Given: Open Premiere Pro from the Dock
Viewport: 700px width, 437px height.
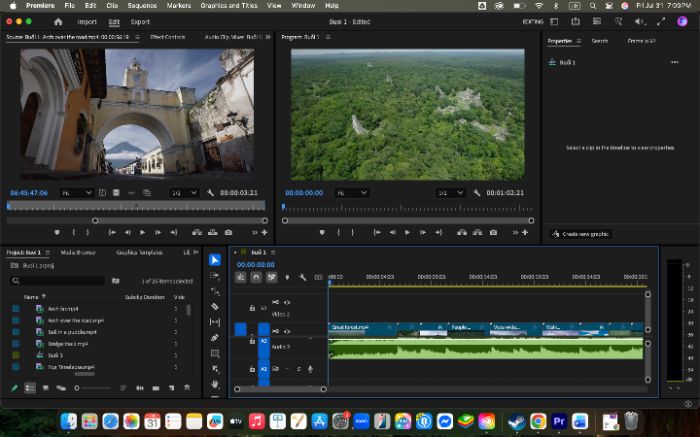Looking at the screenshot, I should click(x=559, y=421).
